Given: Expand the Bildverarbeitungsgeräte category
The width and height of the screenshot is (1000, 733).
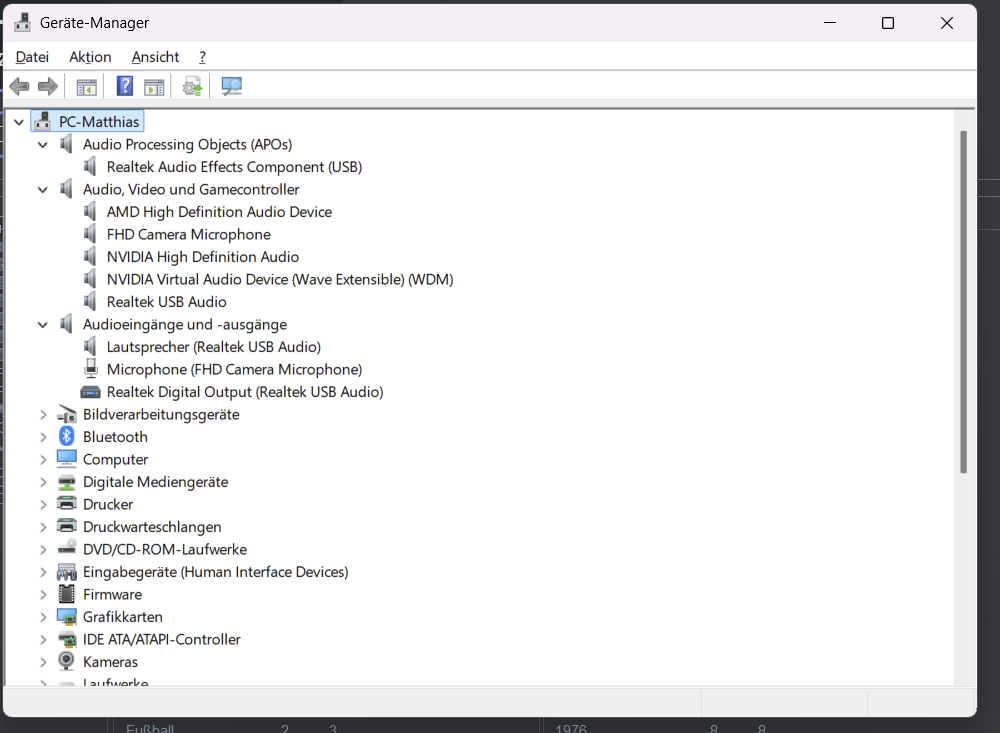Looking at the screenshot, I should tap(43, 415).
